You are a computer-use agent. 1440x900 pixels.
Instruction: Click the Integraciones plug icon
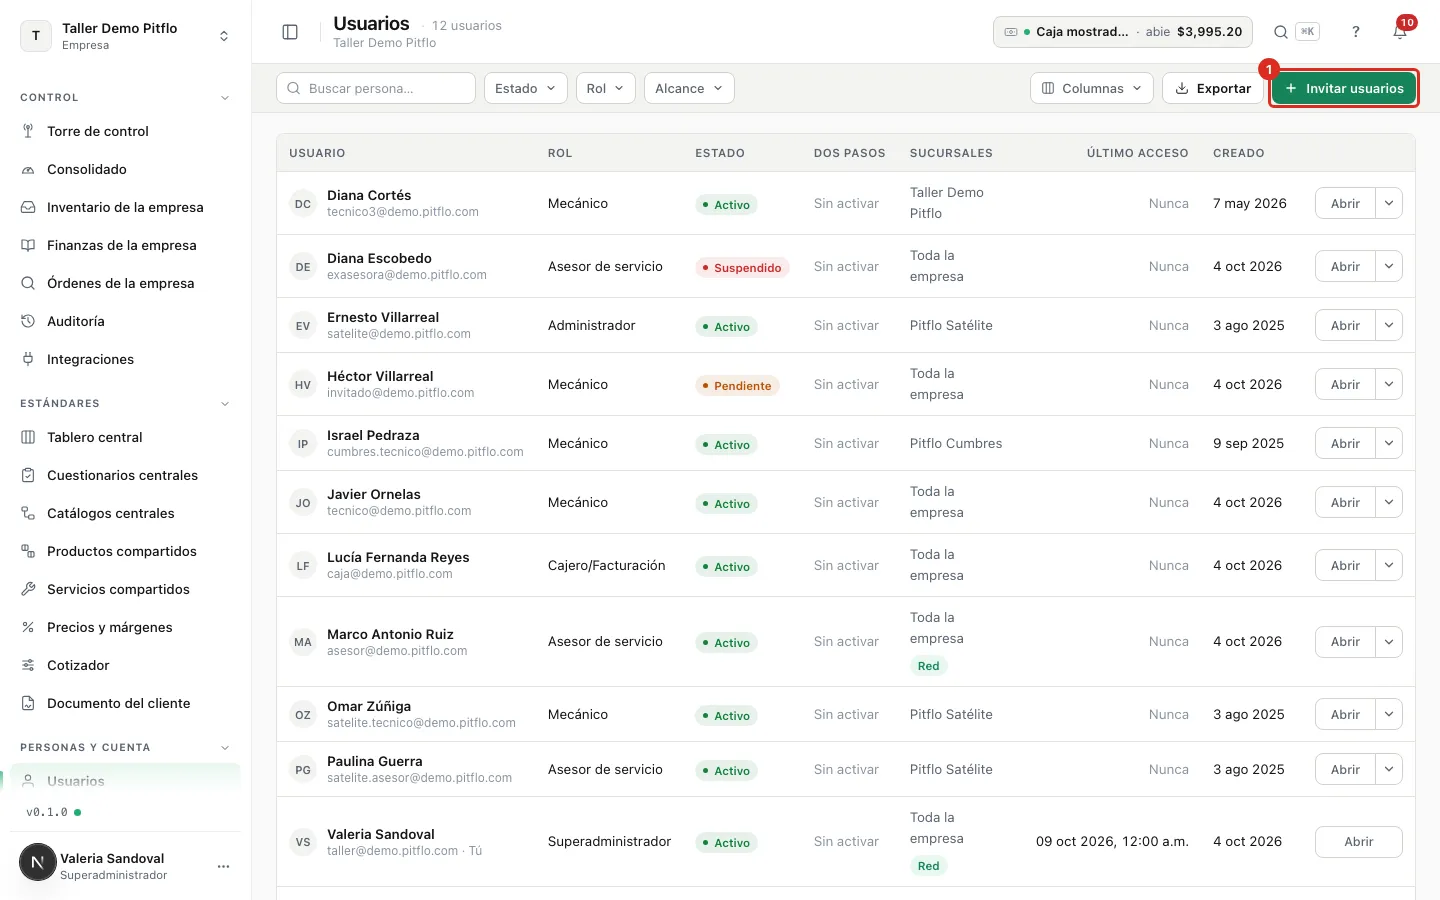(28, 359)
